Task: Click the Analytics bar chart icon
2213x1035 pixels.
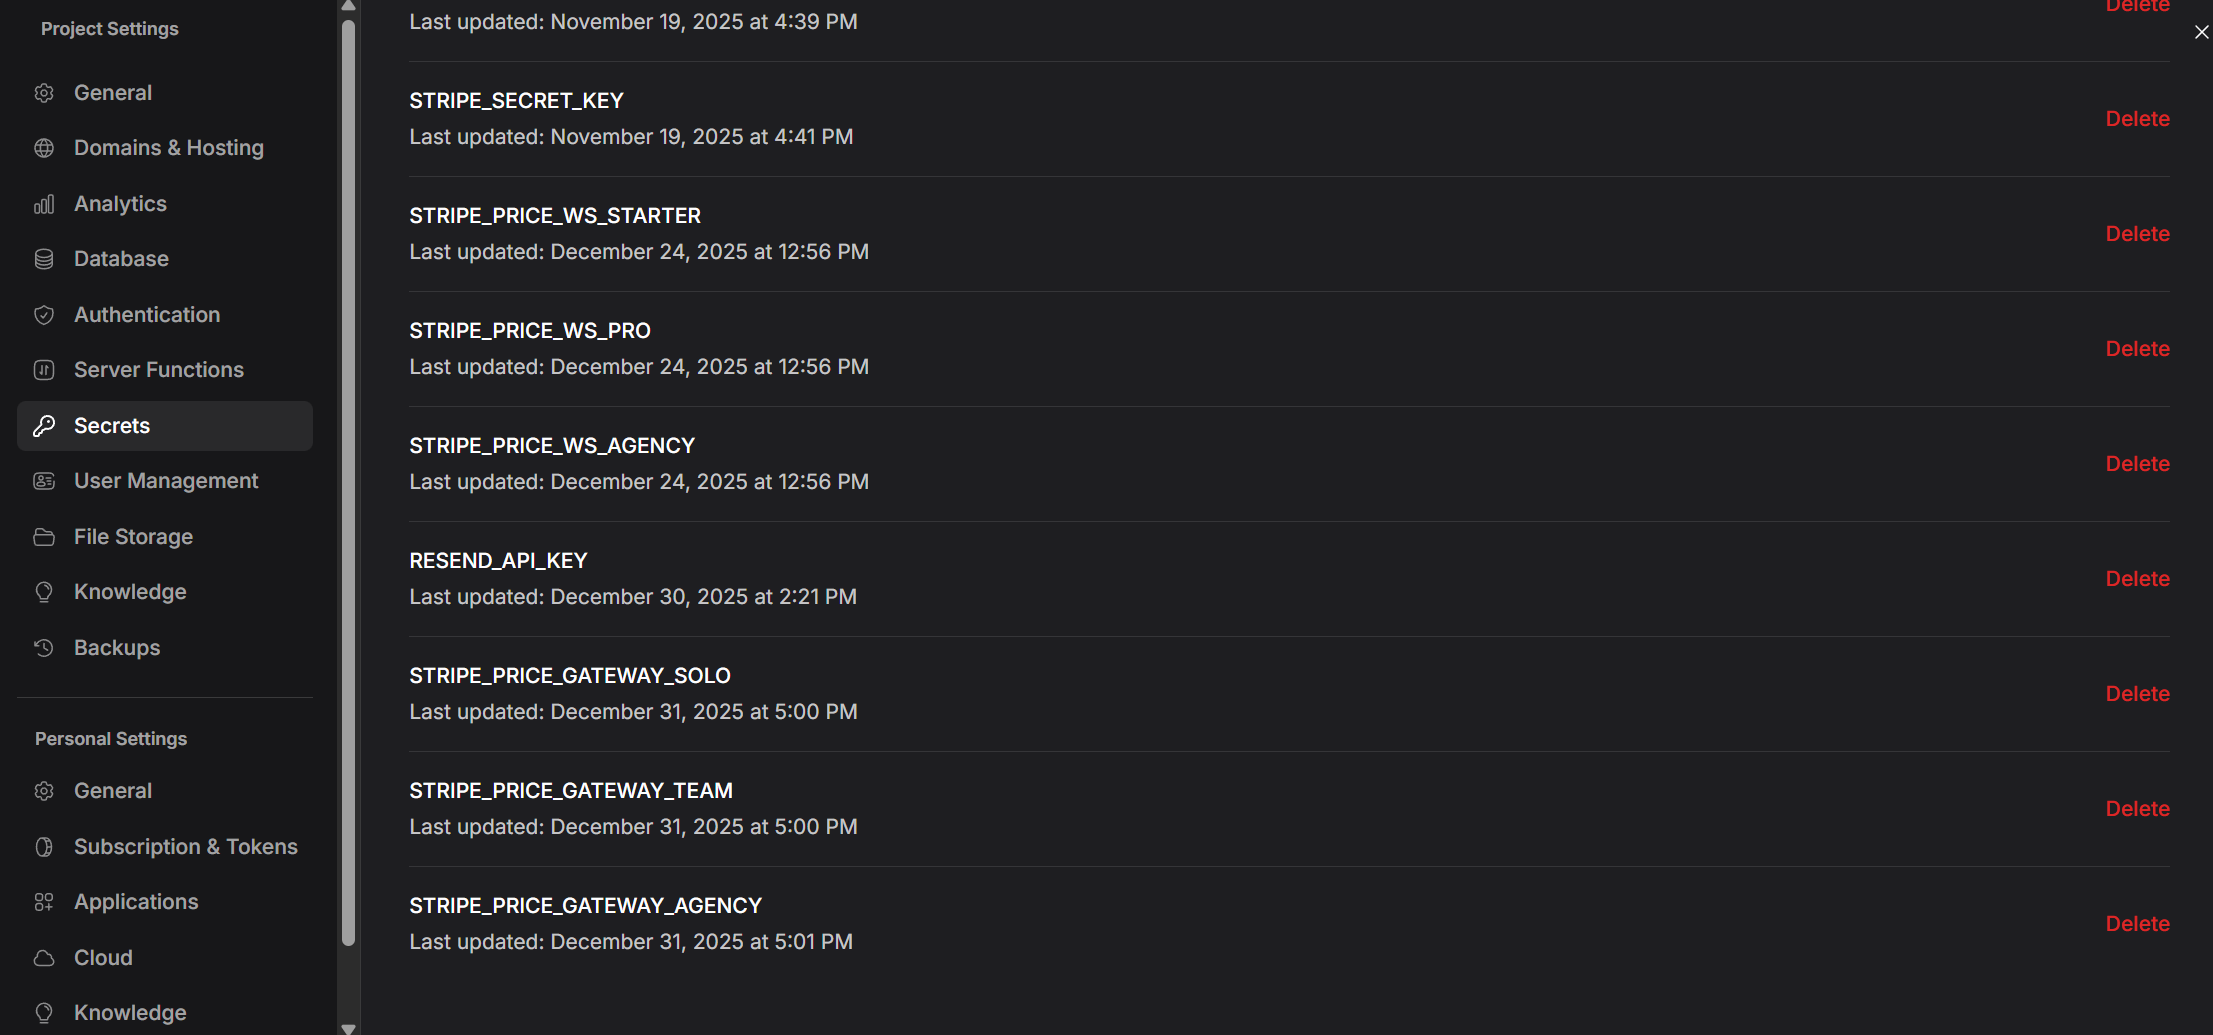Action: coord(44,204)
